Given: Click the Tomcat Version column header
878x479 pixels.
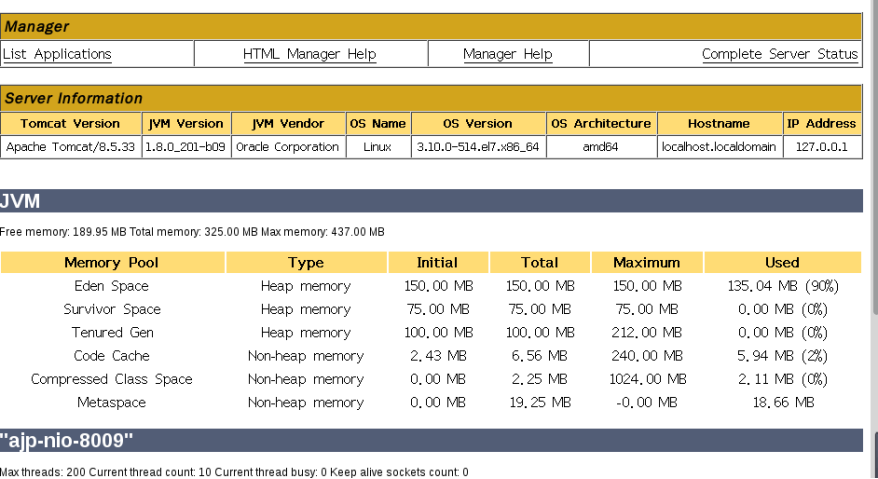Looking at the screenshot, I should point(70,124).
